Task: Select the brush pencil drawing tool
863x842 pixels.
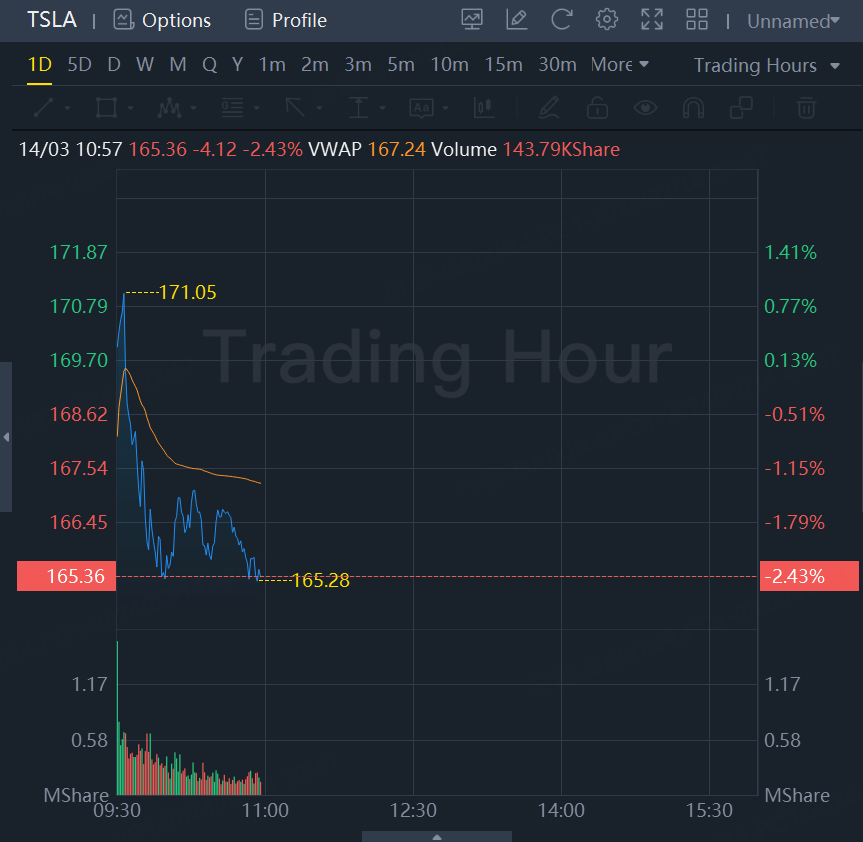Action: coord(549,108)
